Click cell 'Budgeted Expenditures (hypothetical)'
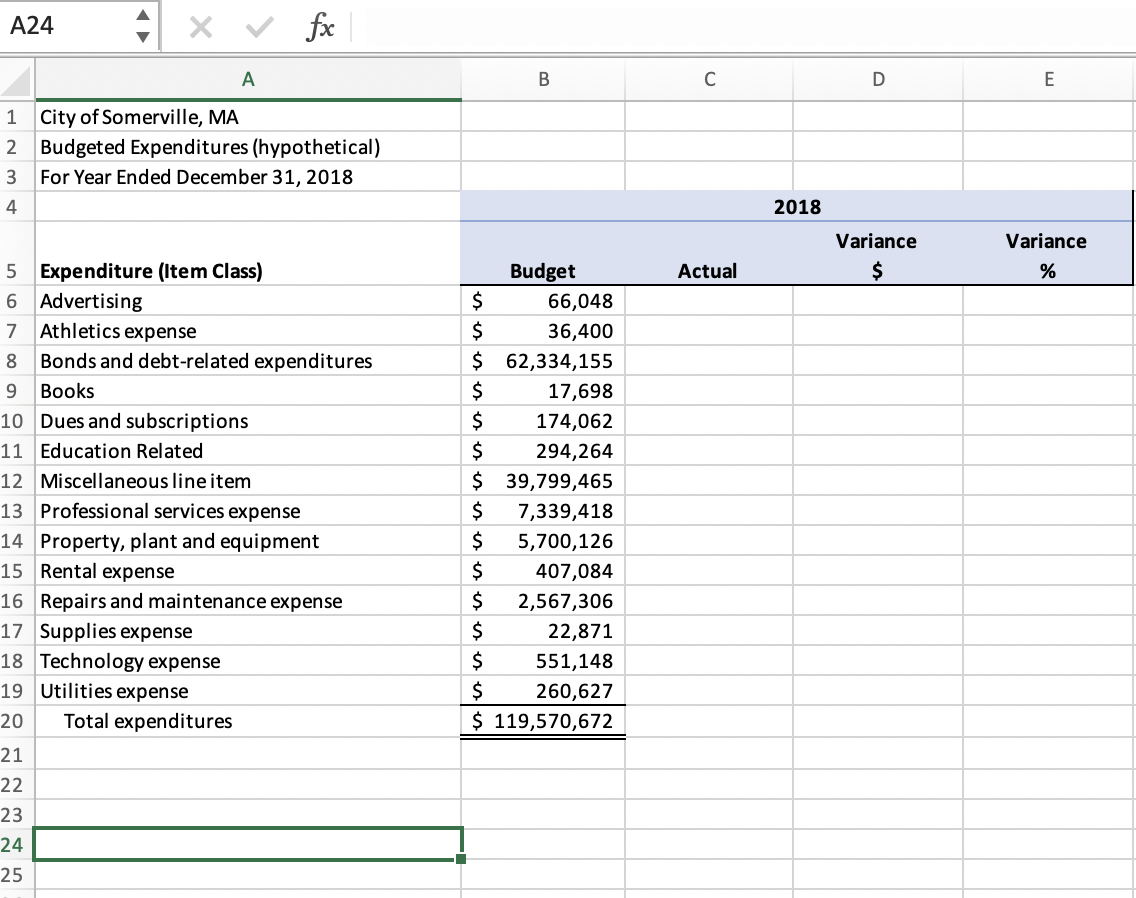Viewport: 1136px width, 898px height. 248,147
